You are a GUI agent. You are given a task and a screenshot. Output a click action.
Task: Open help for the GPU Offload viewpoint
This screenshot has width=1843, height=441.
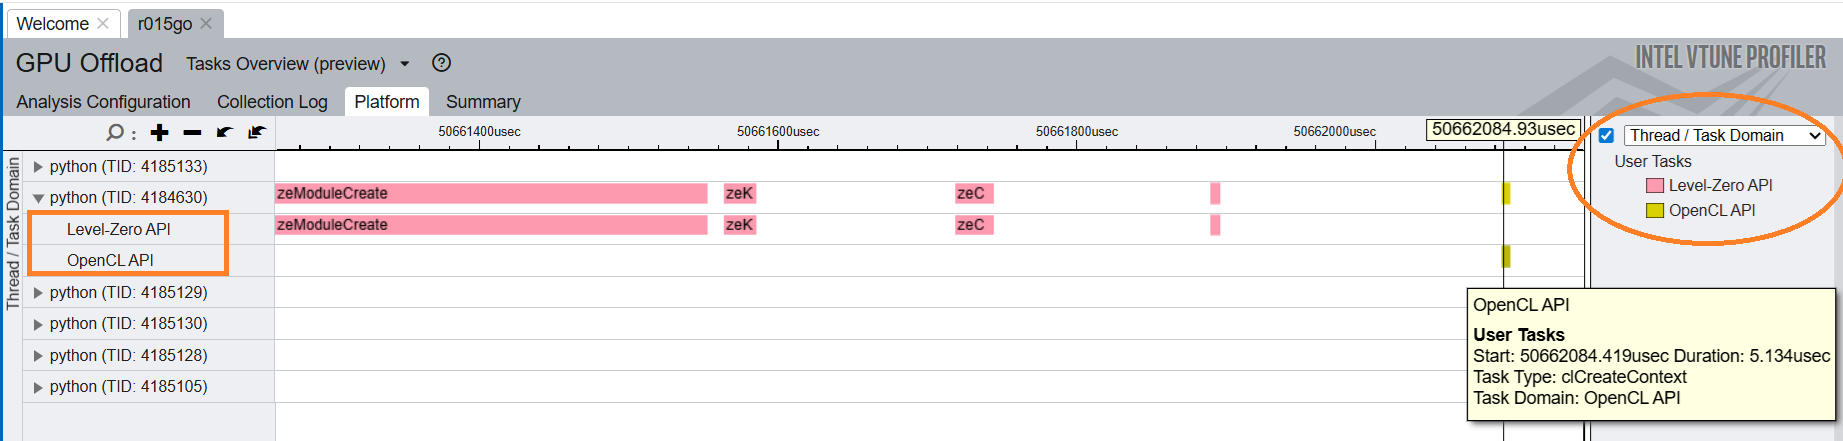(441, 63)
